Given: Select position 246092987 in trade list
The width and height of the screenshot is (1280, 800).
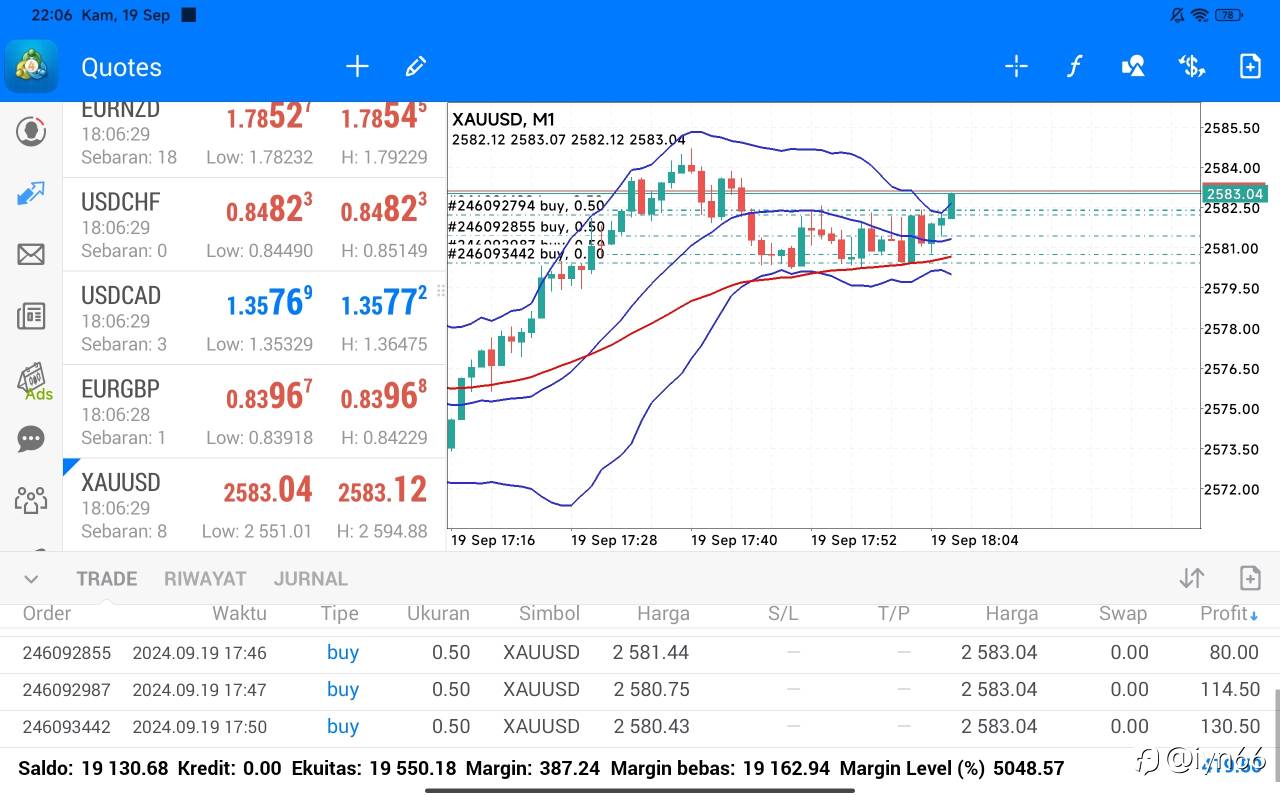Looking at the screenshot, I should pyautogui.click(x=640, y=689).
